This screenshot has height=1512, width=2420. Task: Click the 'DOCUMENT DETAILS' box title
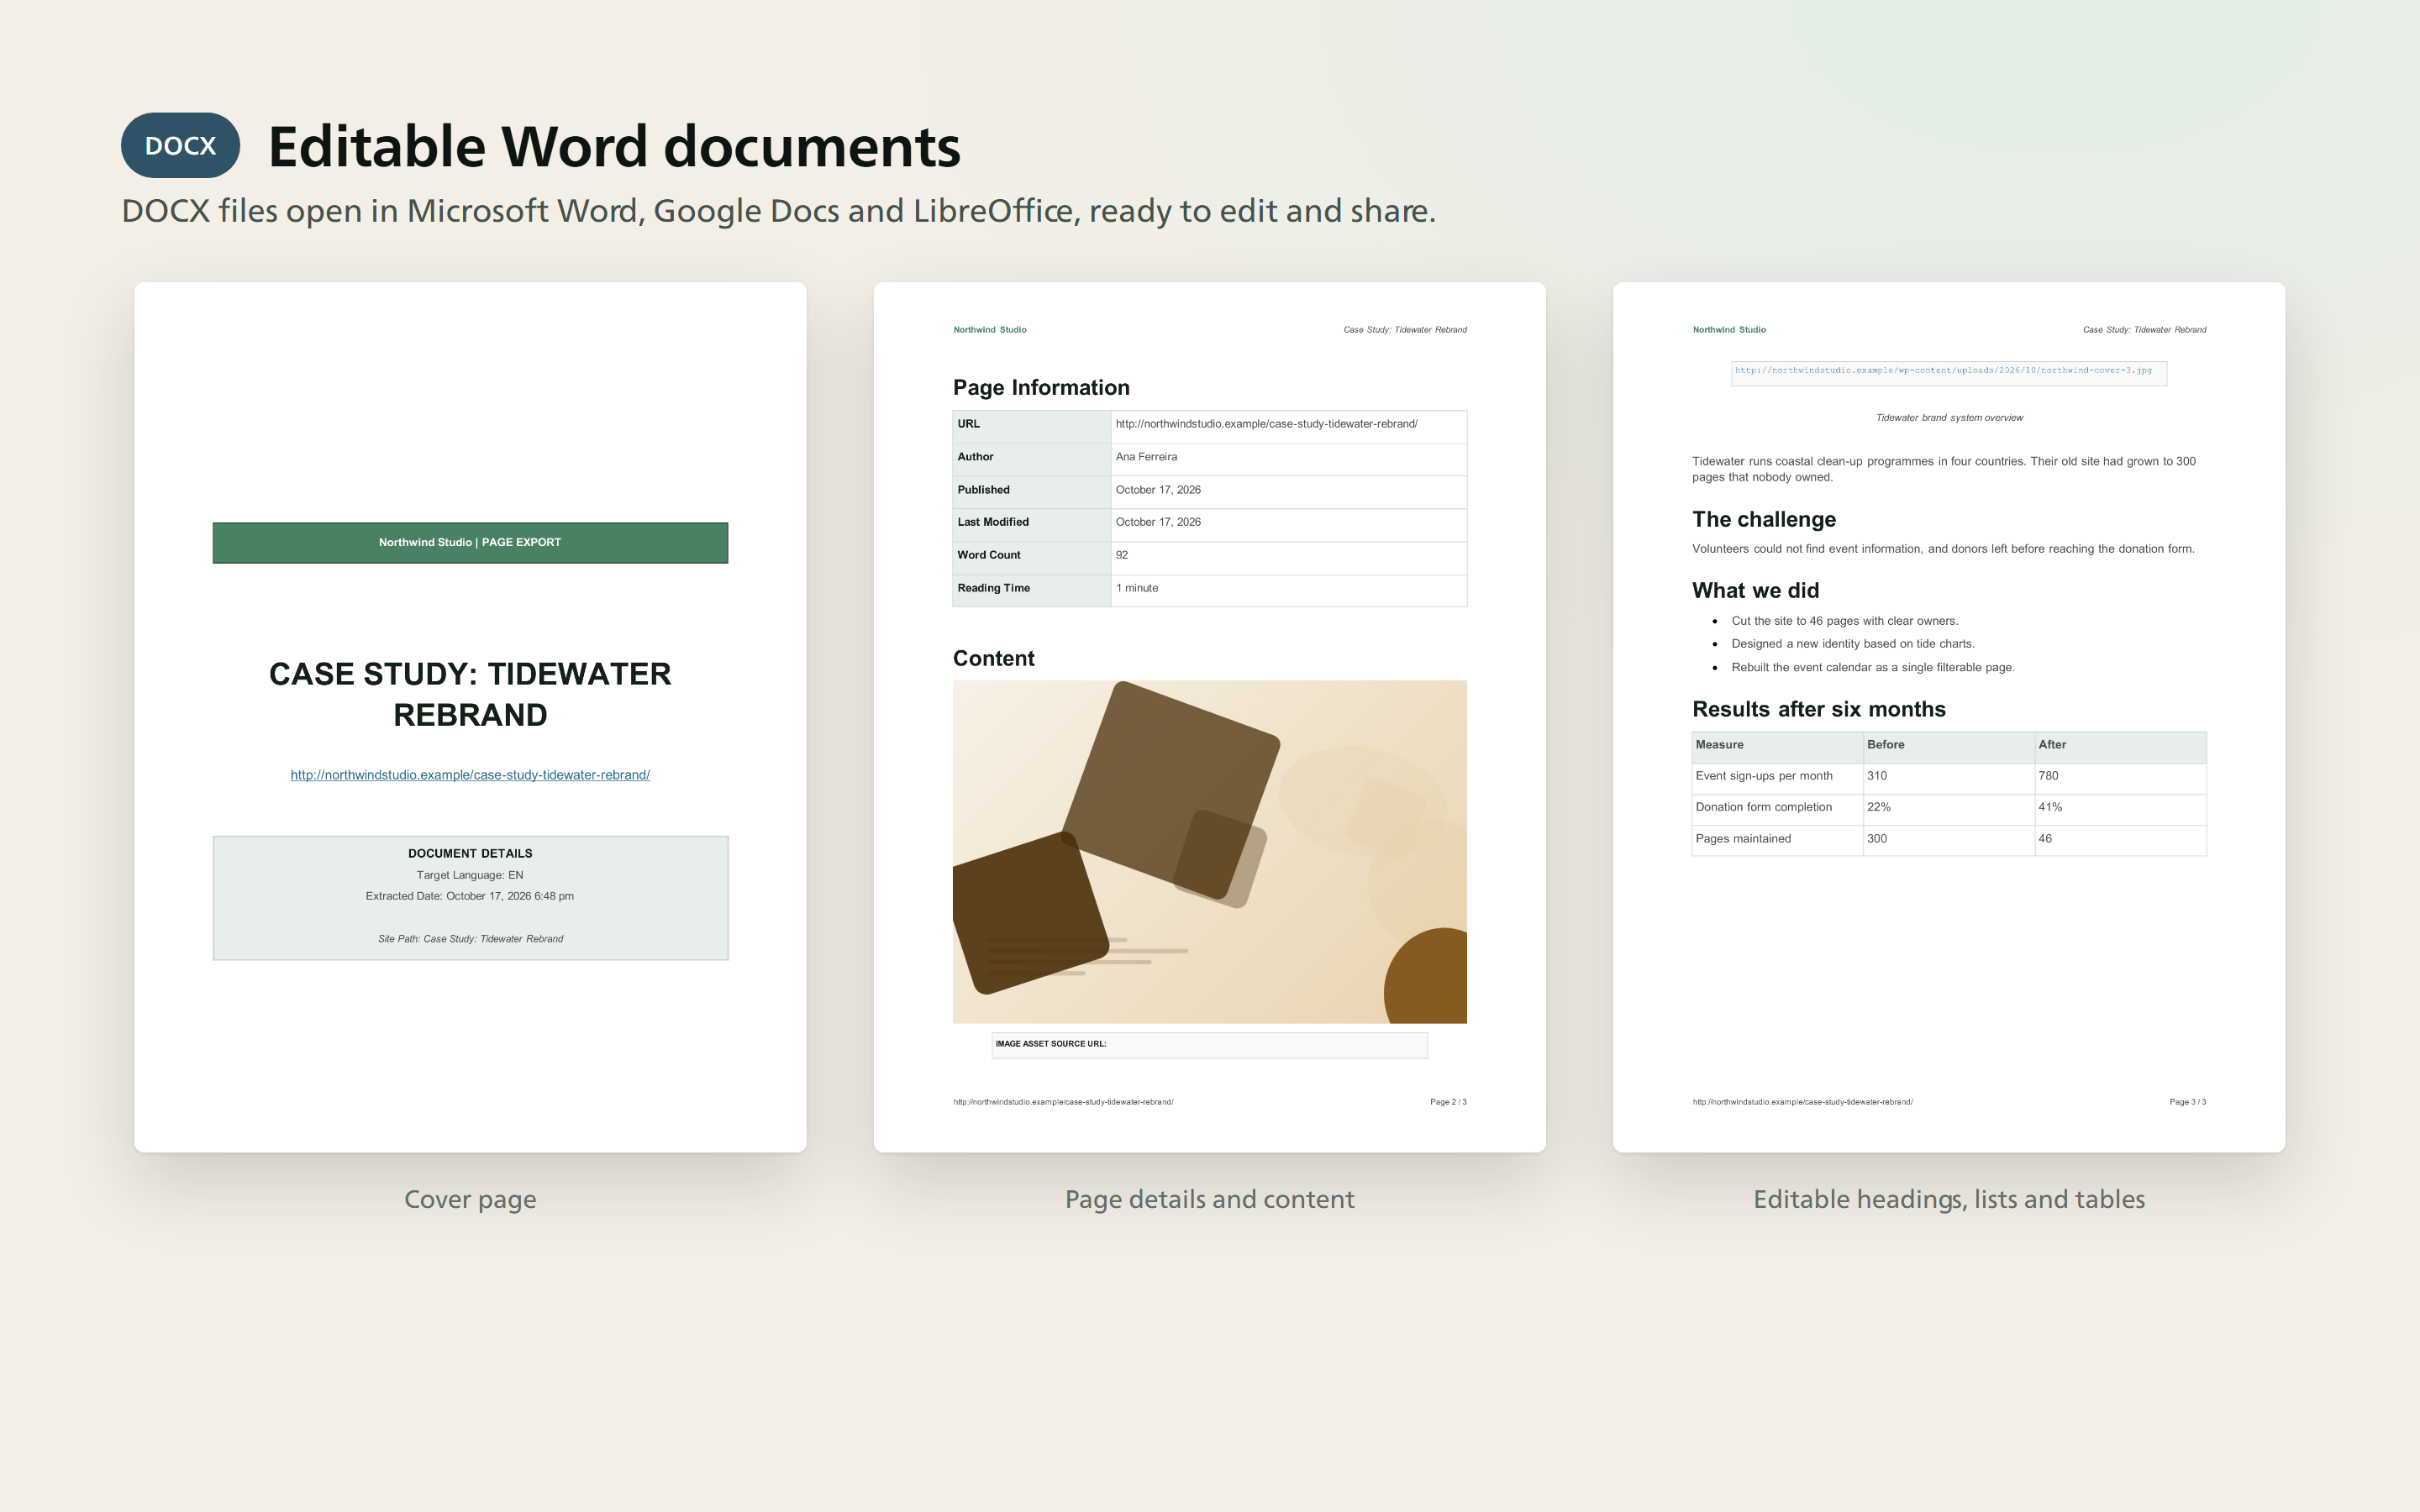(470, 853)
